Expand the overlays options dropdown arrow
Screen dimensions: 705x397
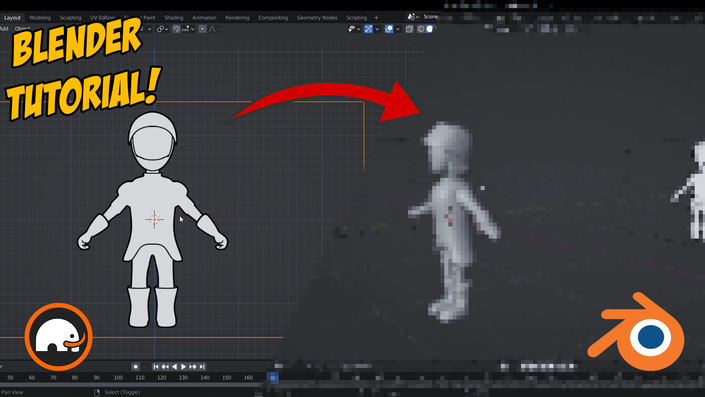[x=397, y=29]
